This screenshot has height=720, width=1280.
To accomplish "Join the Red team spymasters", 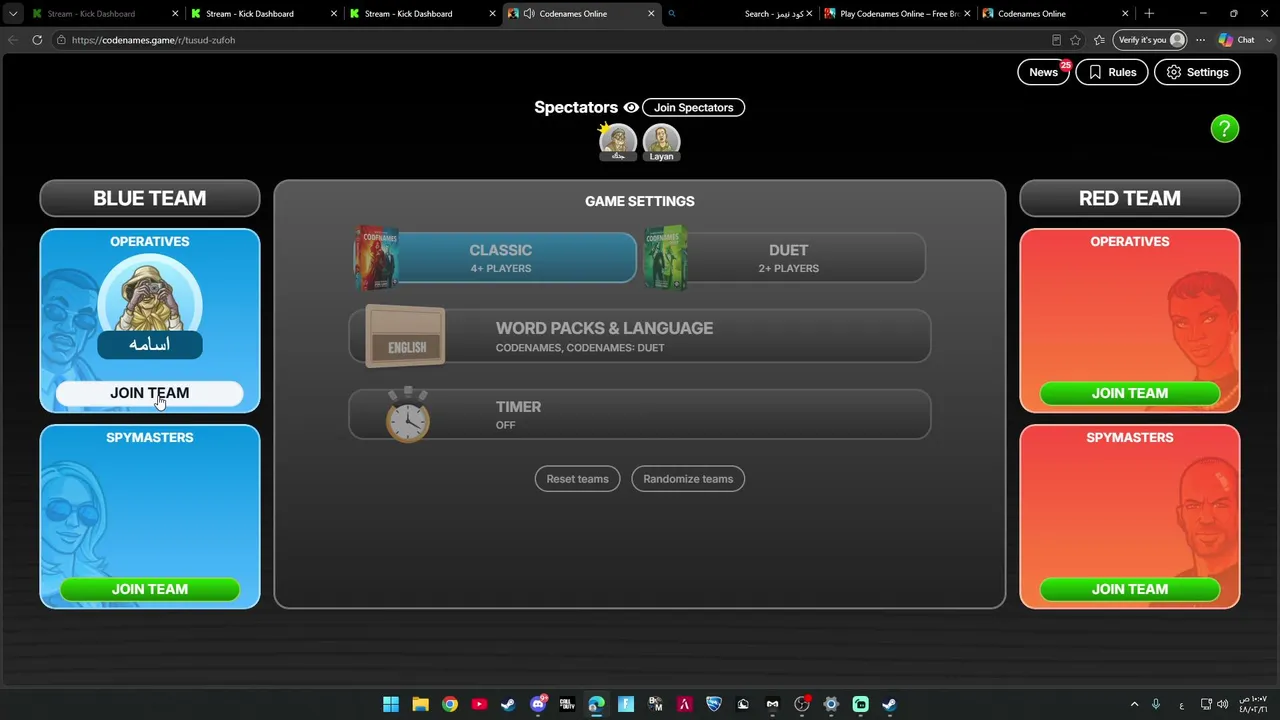I will 1130,590.
